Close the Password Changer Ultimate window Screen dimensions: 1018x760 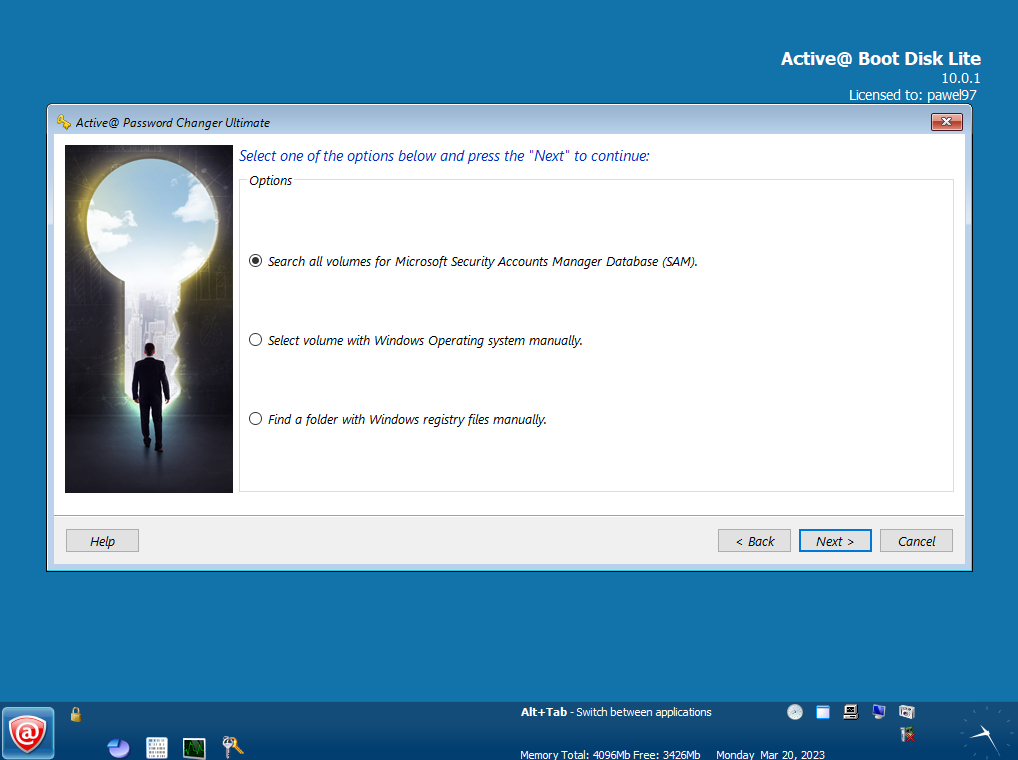tap(947, 121)
